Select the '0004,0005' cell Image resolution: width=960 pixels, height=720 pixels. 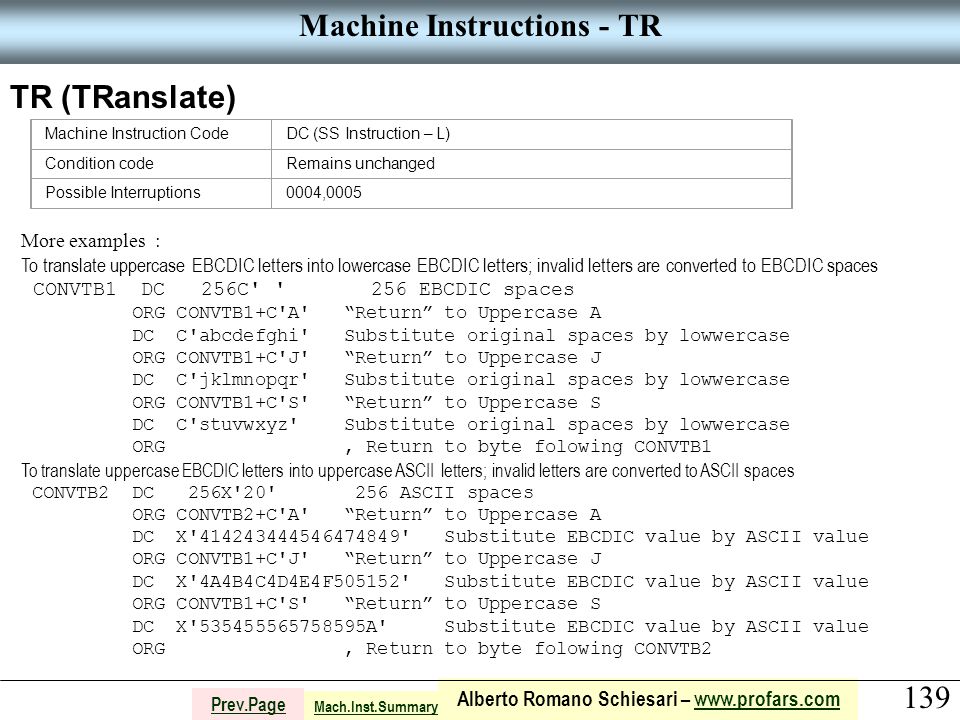click(531, 193)
